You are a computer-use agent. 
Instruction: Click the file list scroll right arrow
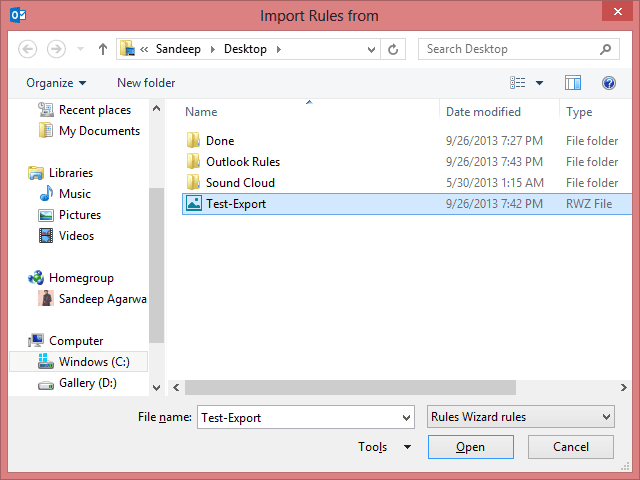point(624,387)
